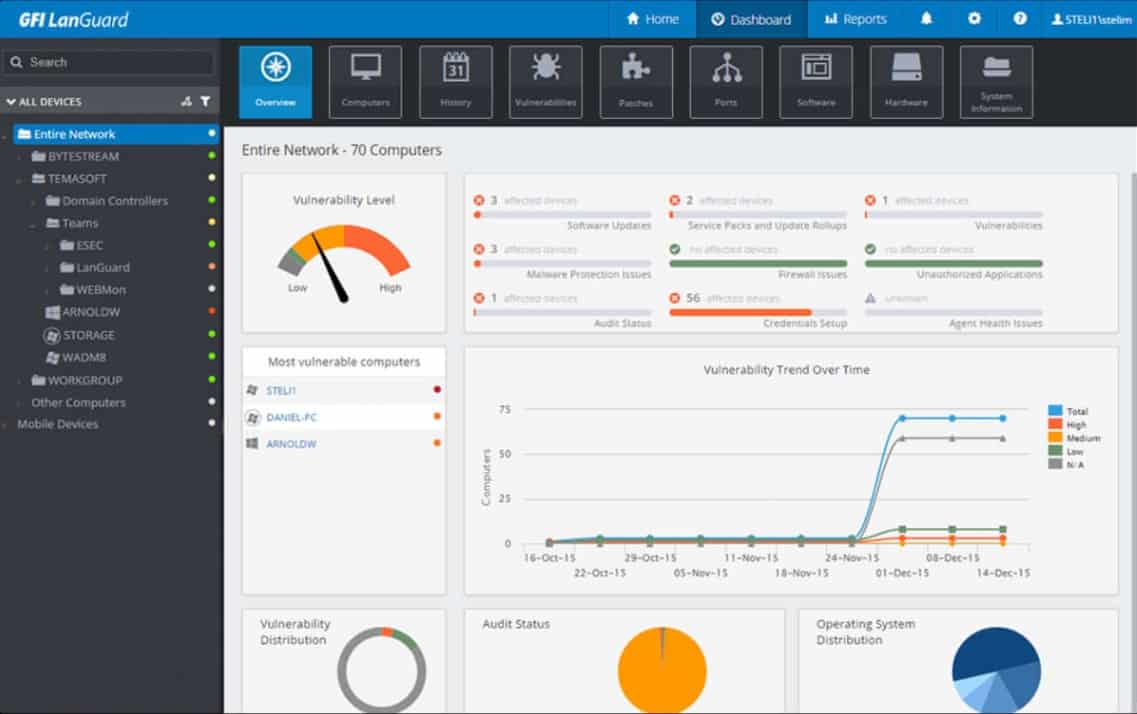
Task: Open the Hardware drive tile
Action: (906, 82)
